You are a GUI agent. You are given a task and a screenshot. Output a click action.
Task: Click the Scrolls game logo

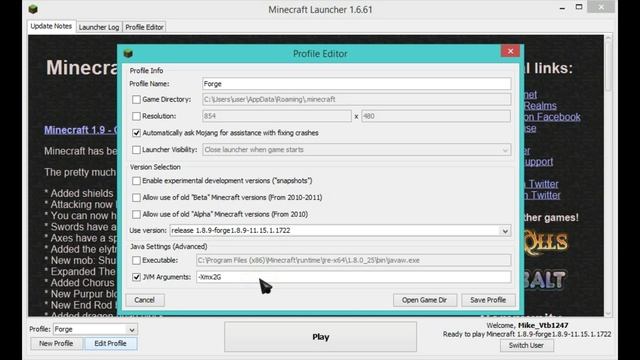(546, 242)
